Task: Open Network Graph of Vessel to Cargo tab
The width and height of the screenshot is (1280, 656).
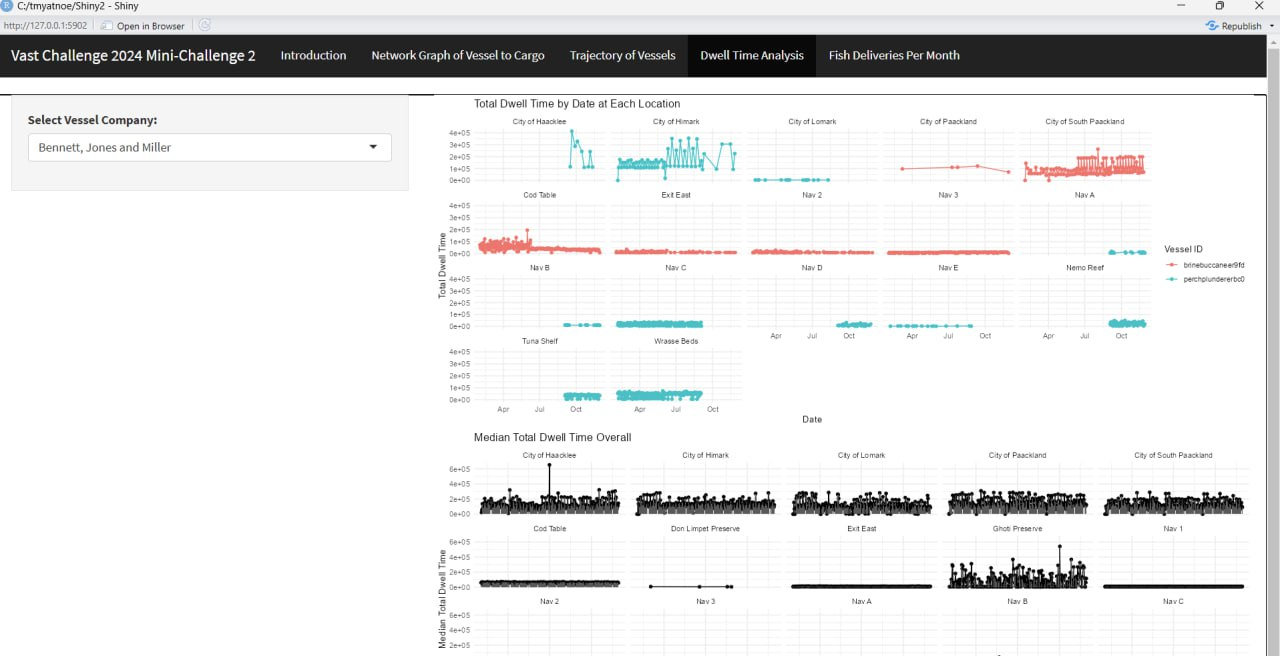Action: point(458,55)
